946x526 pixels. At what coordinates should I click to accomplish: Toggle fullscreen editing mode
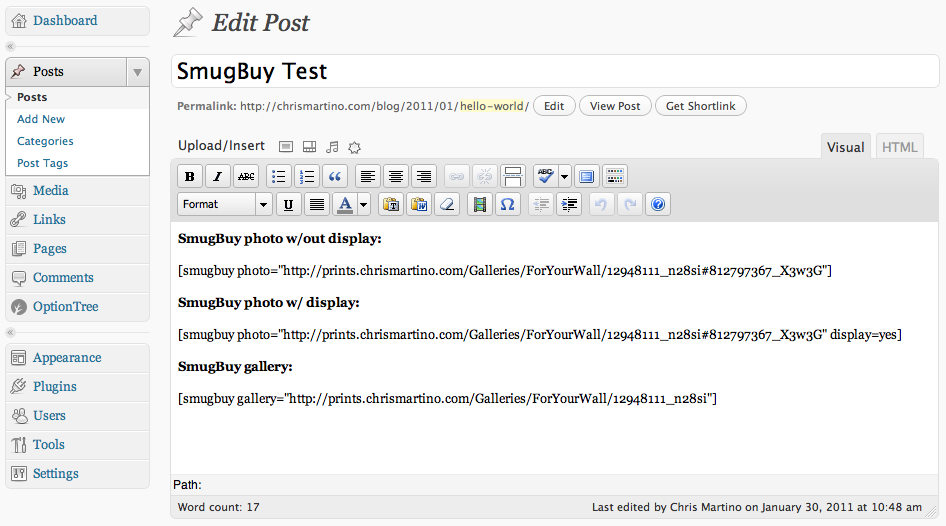[586, 176]
